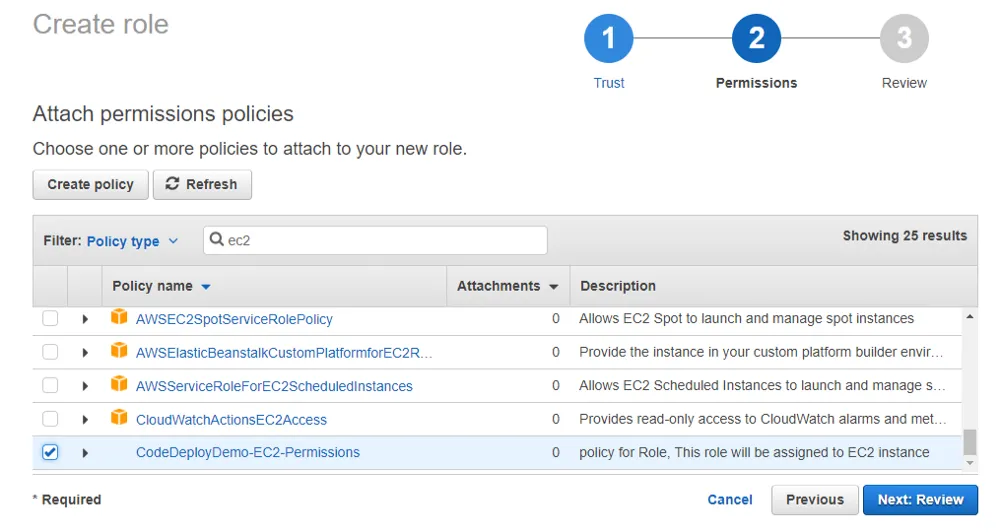Click the AWSEC2SpotServiceRolePolicy orange box icon
The width and height of the screenshot is (1000, 532).
click(119, 318)
